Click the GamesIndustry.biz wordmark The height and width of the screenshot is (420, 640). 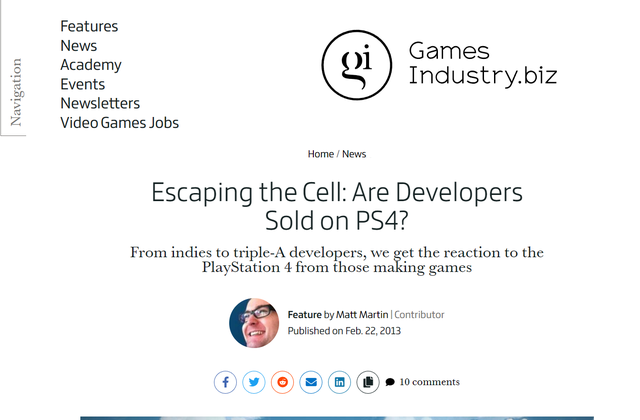pyautogui.click(x=483, y=64)
